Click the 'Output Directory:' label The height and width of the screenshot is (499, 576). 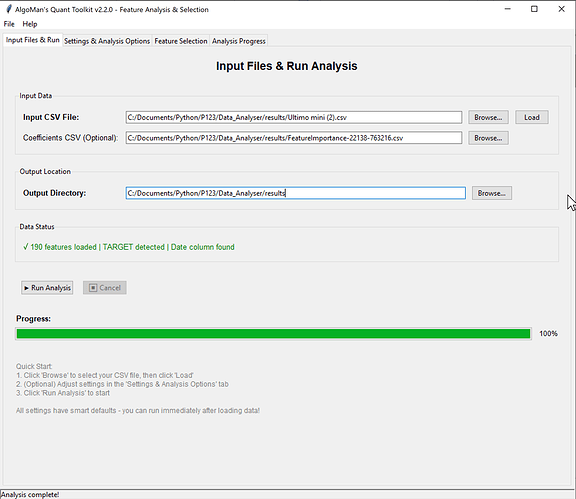(54, 193)
